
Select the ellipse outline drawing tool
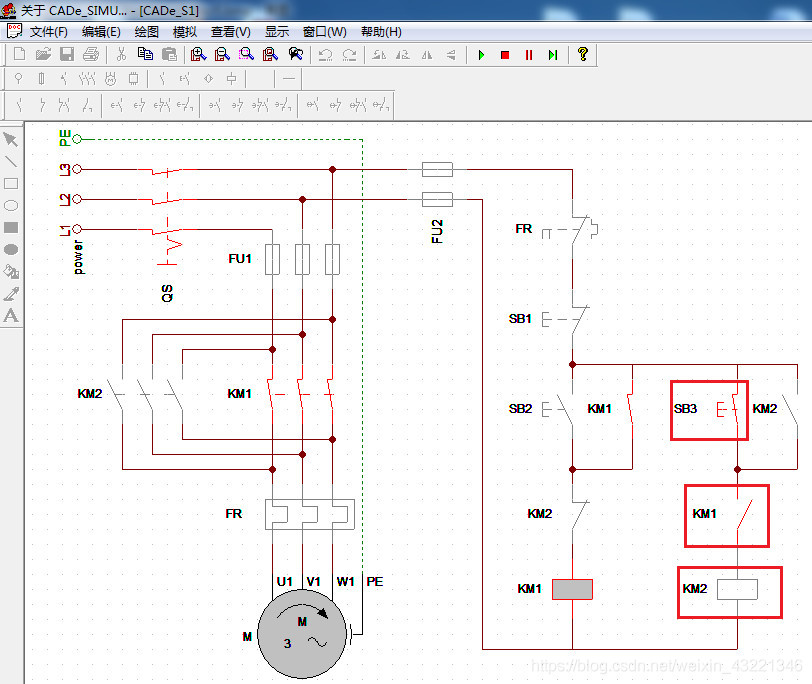11,206
